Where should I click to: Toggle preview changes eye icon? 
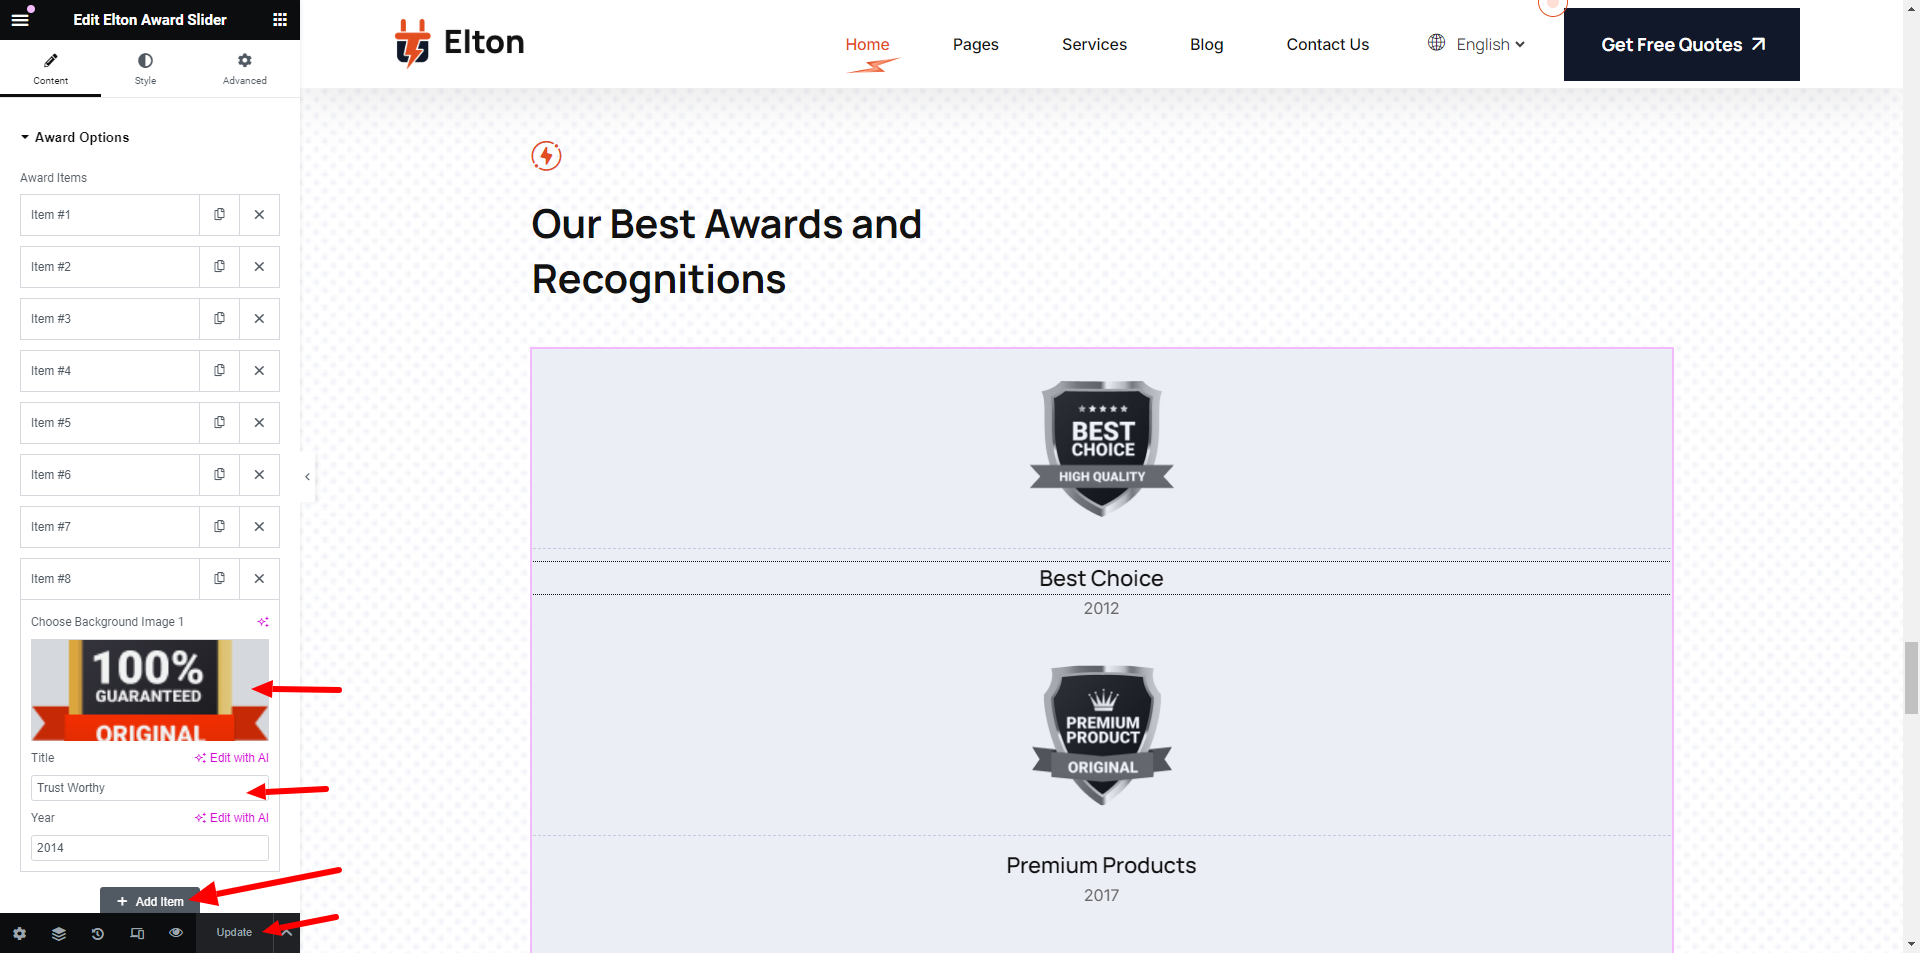(176, 933)
